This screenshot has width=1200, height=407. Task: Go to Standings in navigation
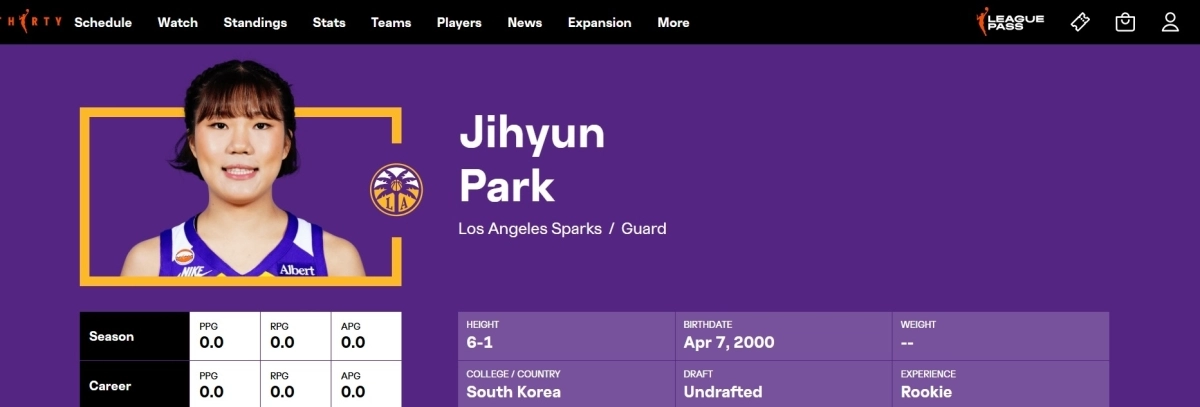[255, 22]
